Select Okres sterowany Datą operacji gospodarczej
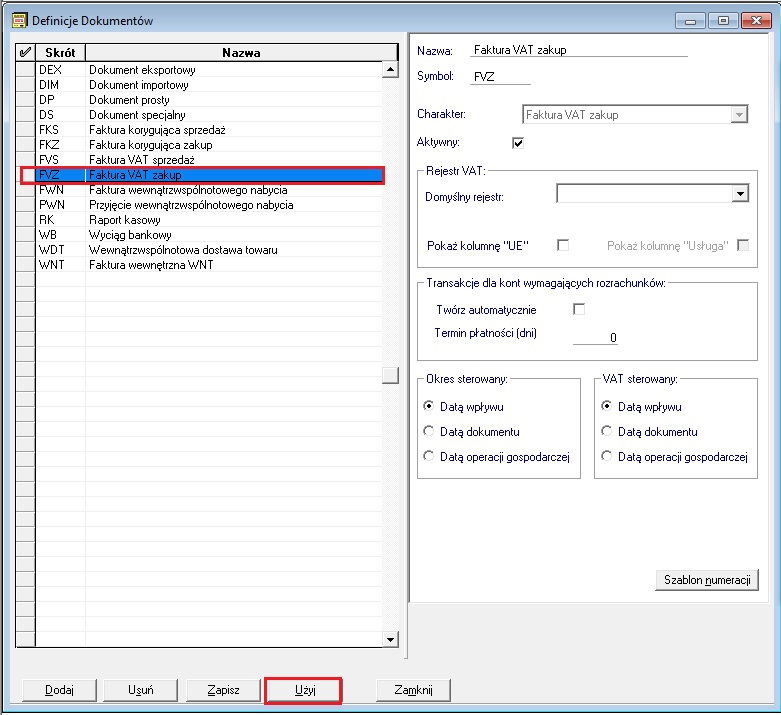This screenshot has height=715, width=781. click(x=428, y=456)
